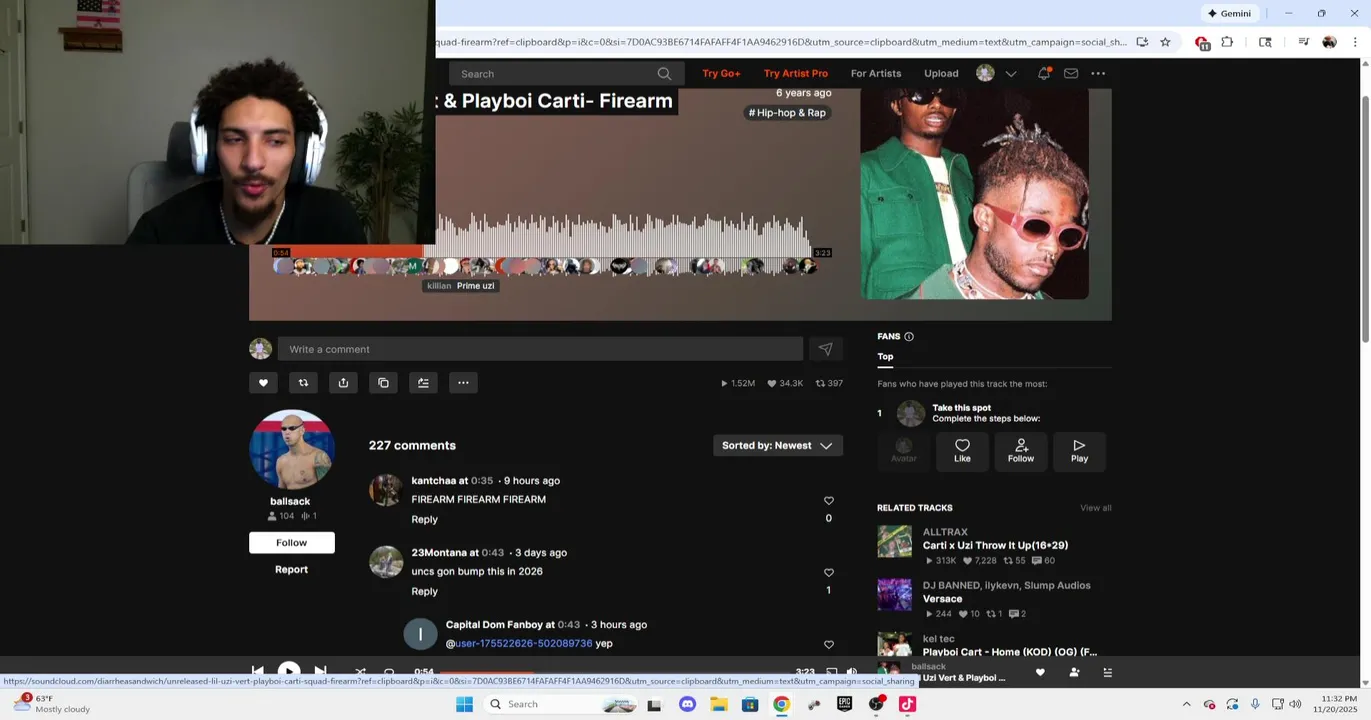The image size is (1371, 720).
Task: Toggle Follow for user ballsack
Action: pos(292,542)
